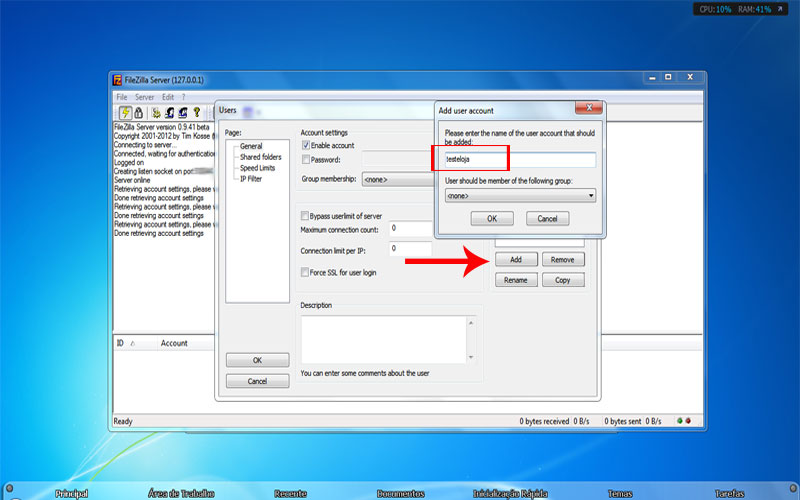Open server settings via the gear icon

click(156, 113)
